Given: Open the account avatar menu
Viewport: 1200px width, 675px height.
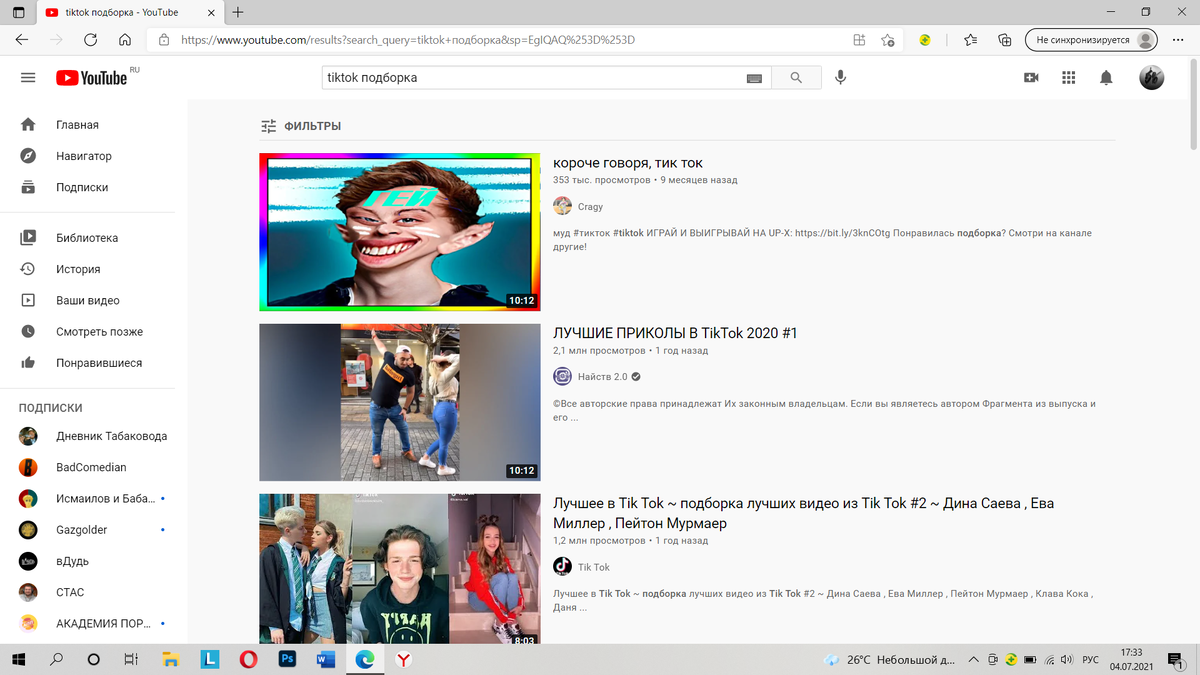Looking at the screenshot, I should click(1152, 77).
